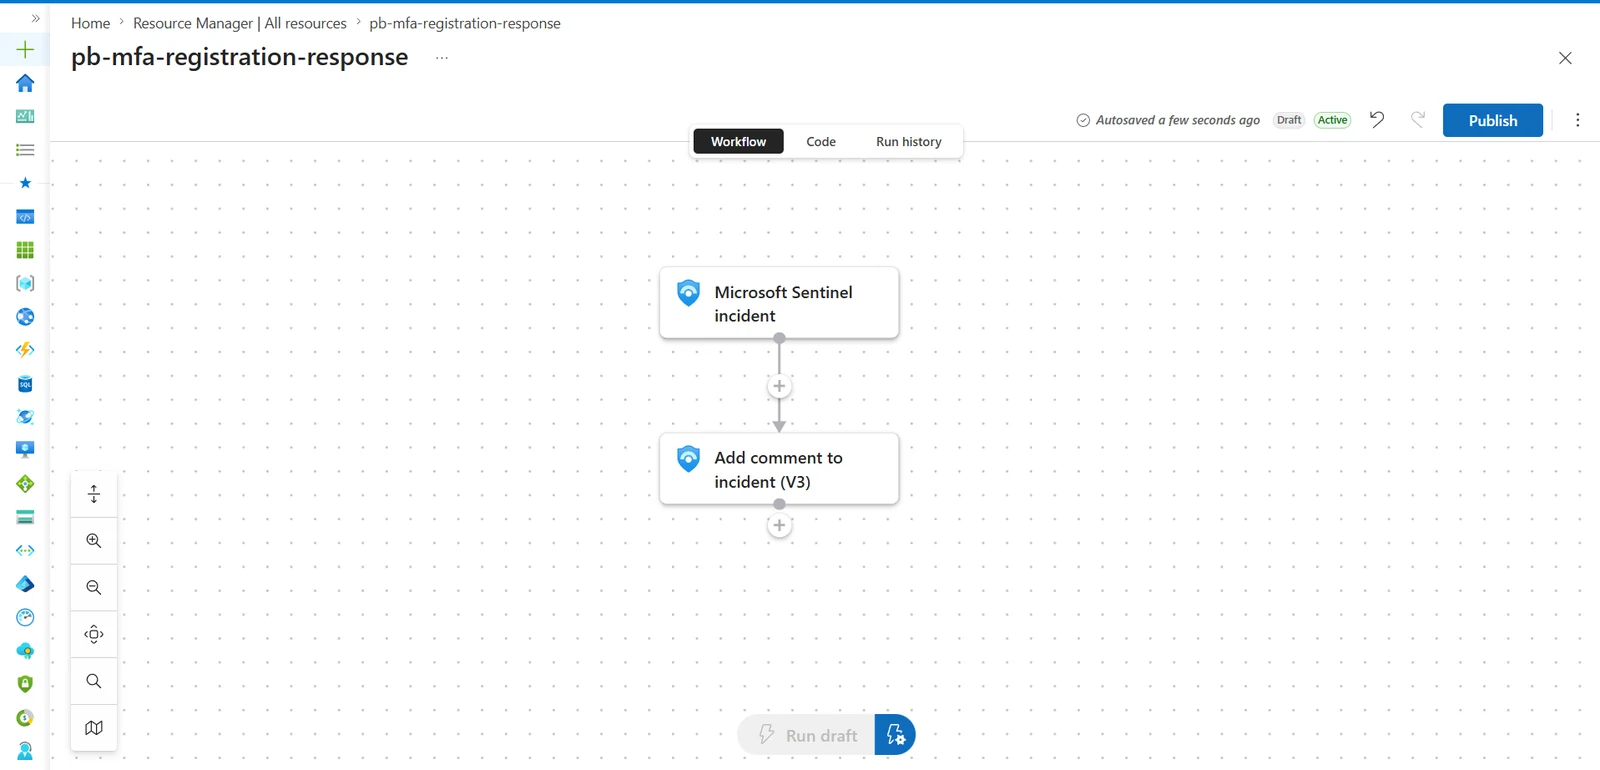Screen dimensions: 1600x770
Task: Open the vertical ellipsis menu beside Publish
Action: tap(1578, 120)
